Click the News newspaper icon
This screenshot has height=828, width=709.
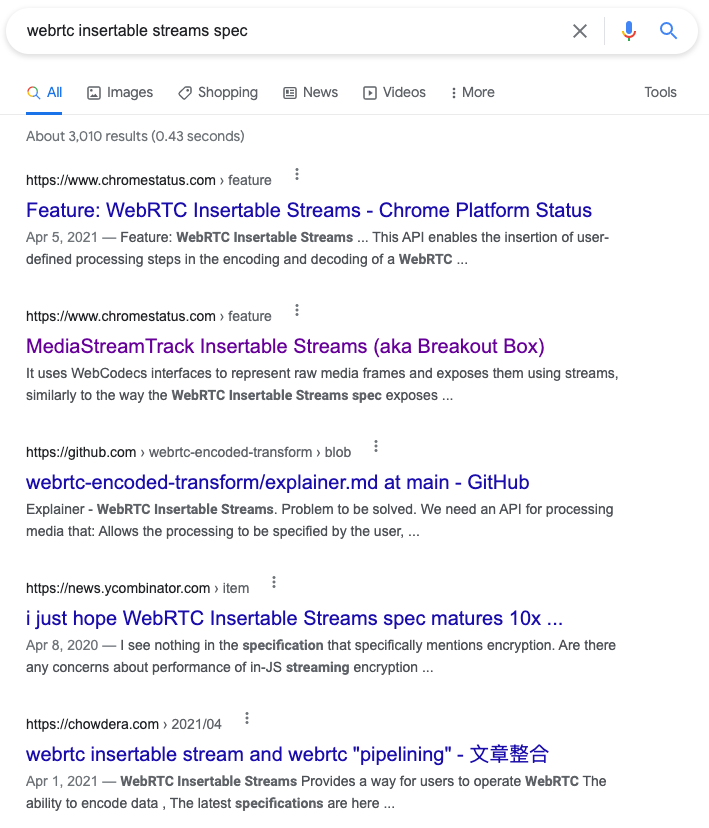point(290,93)
